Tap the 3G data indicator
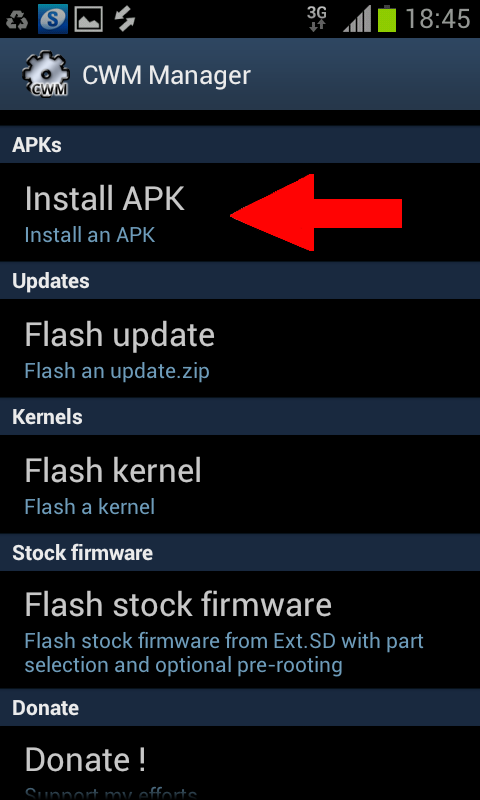This screenshot has width=480, height=800. (317, 19)
